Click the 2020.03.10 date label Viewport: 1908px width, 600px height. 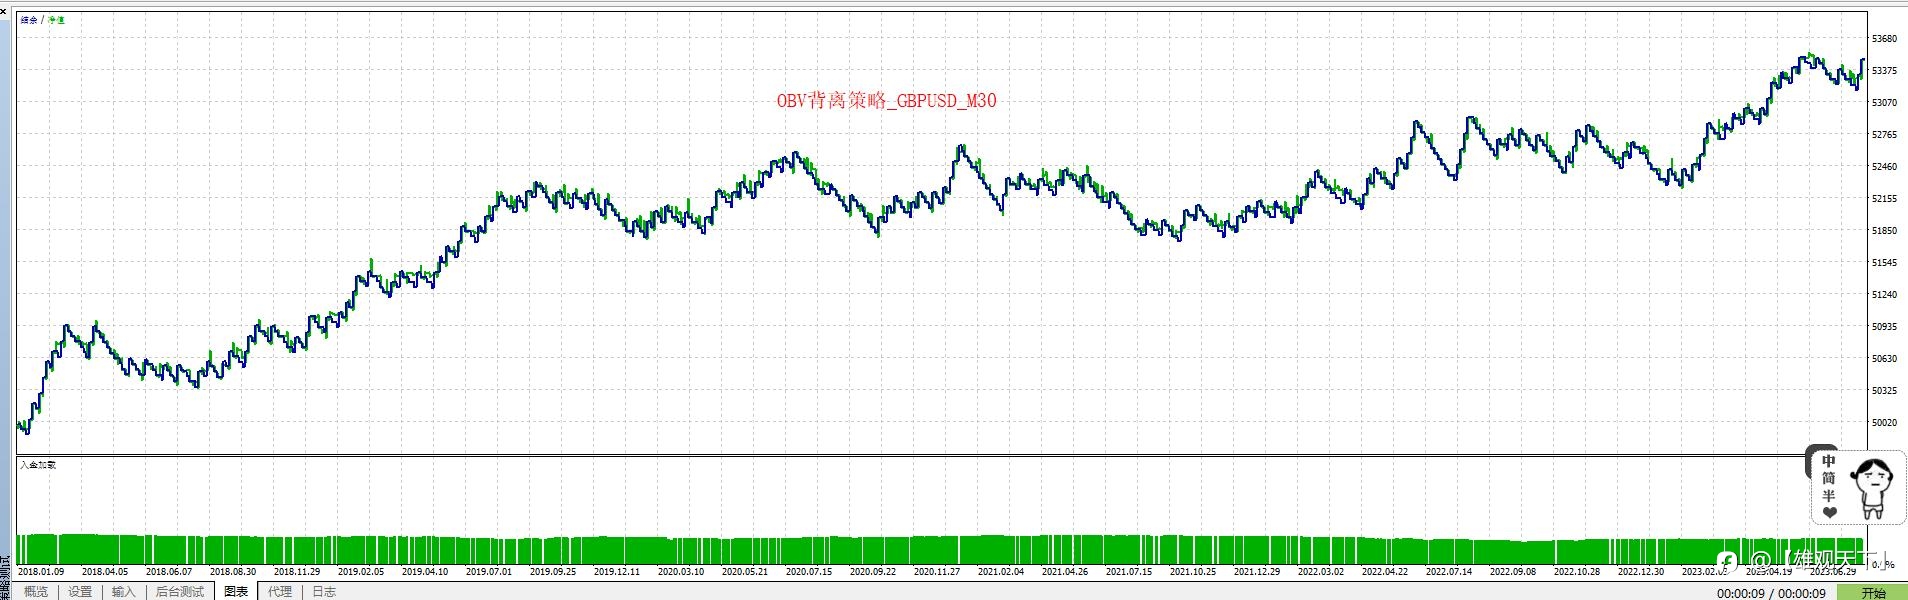tap(681, 572)
